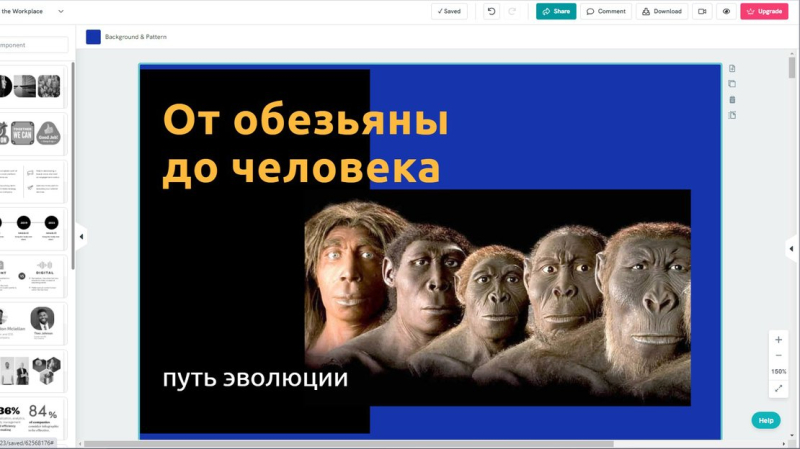Viewport: 800px width, 449px height.
Task: Click the undo arrow icon
Action: click(491, 11)
